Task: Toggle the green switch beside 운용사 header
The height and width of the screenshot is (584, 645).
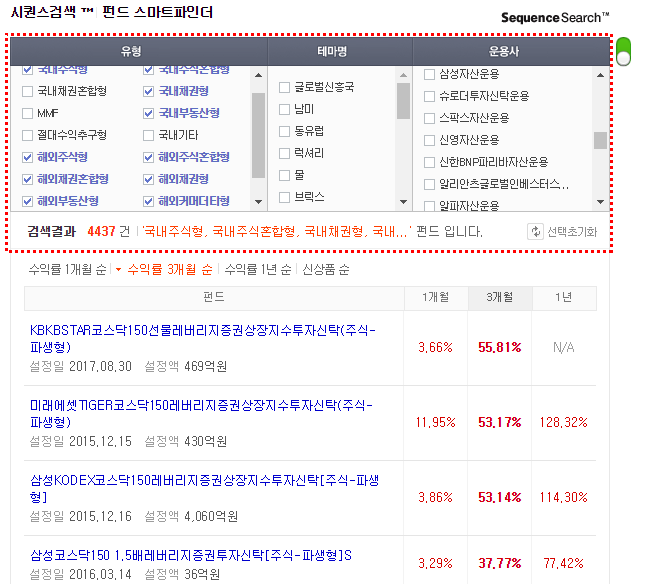Action: pyautogui.click(x=624, y=51)
